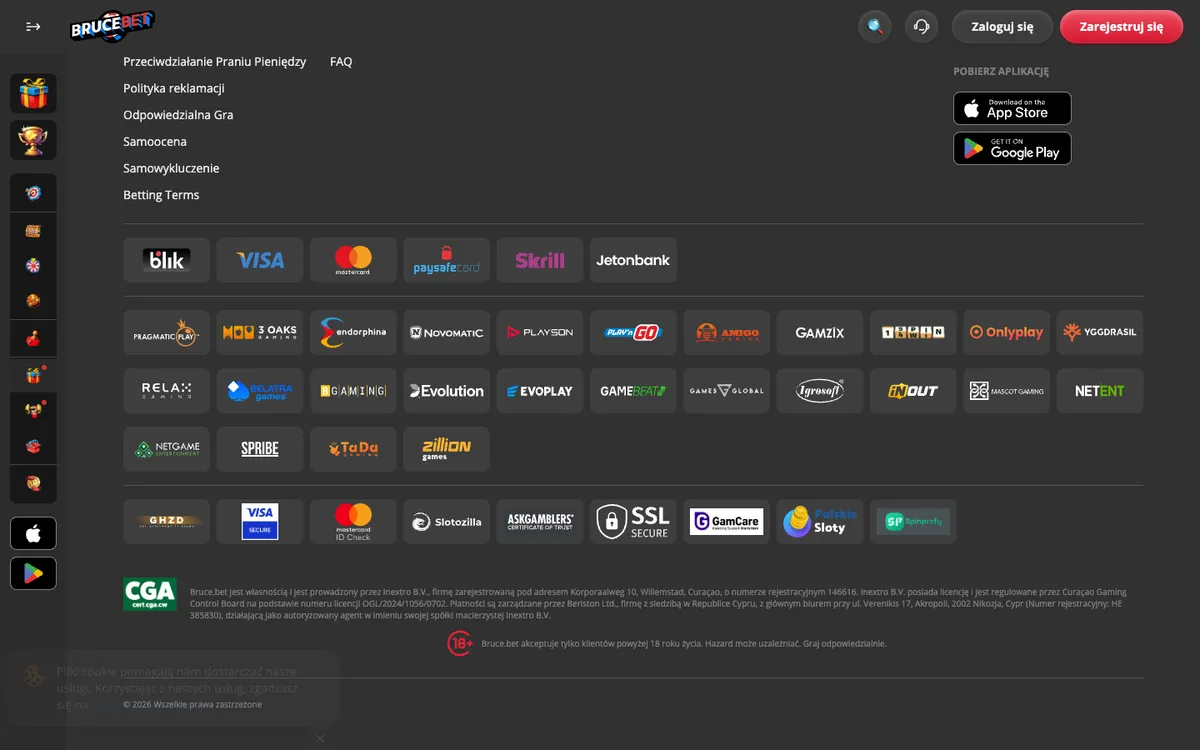1200x750 pixels.
Task: Click the Amigo Gaming provider logo
Action: click(727, 333)
